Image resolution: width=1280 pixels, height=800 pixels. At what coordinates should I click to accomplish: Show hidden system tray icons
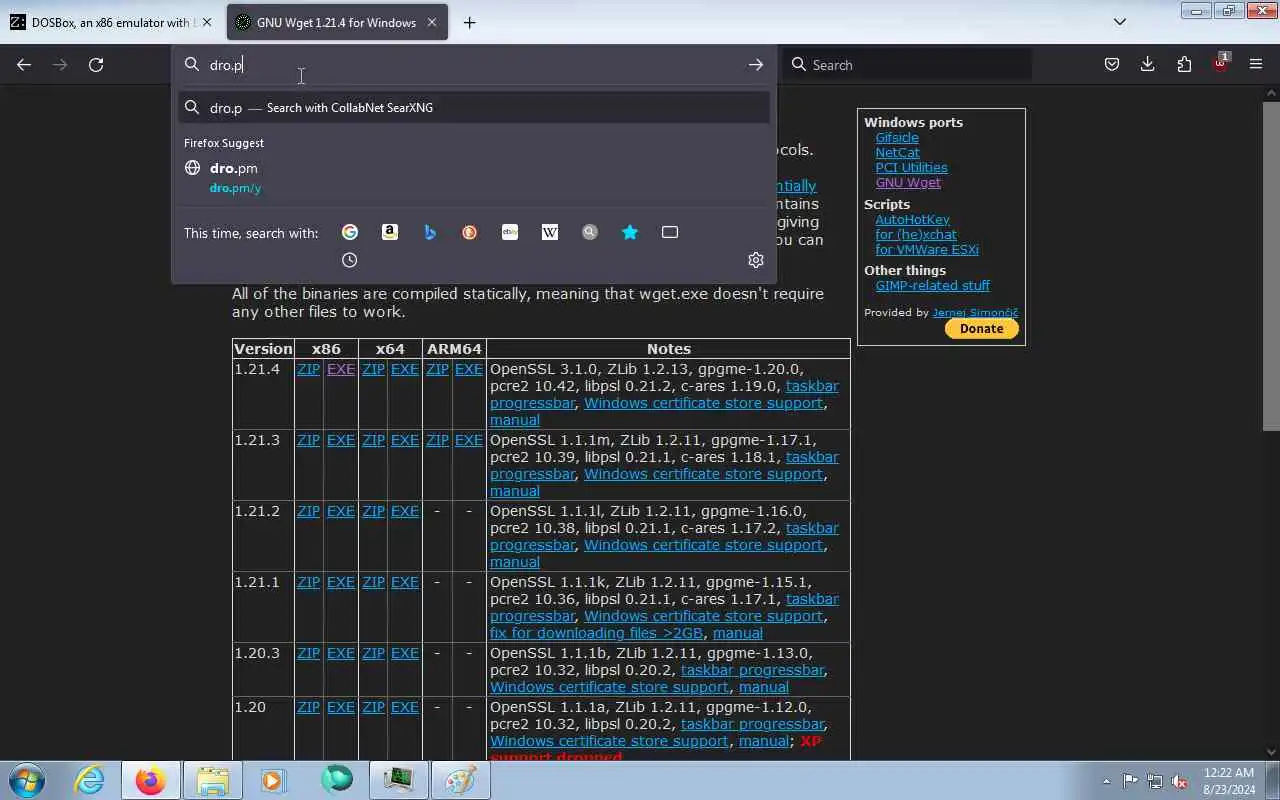[x=1106, y=781]
